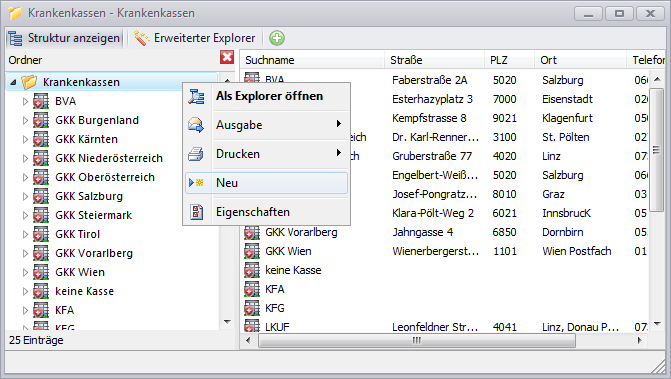The image size is (671, 379).
Task: Collapse the Krankenkassen root node
Action: pyautogui.click(x=13, y=82)
